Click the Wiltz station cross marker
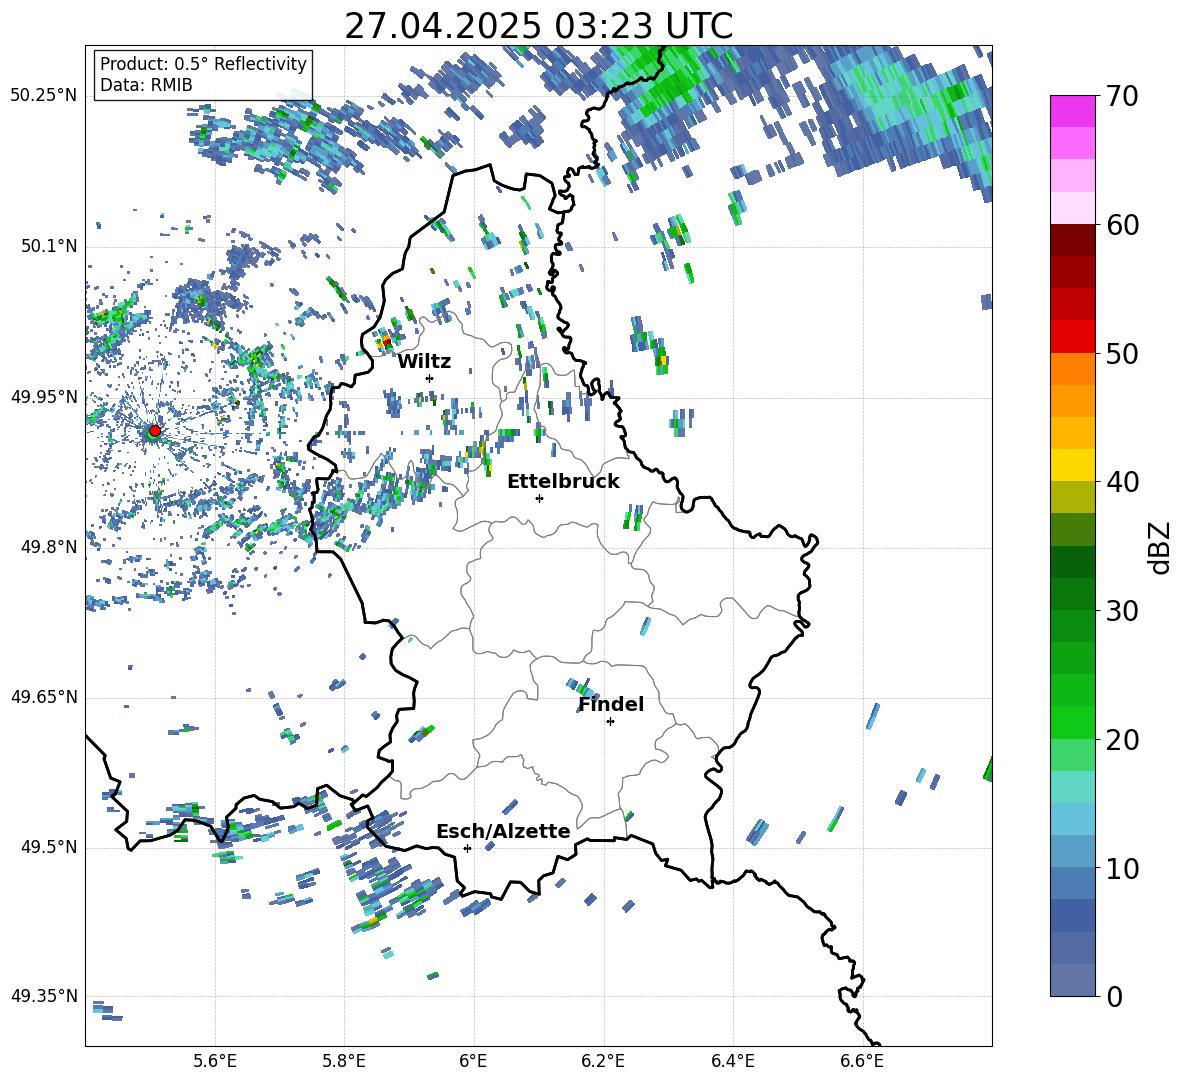1184x1081 pixels. coord(430,378)
